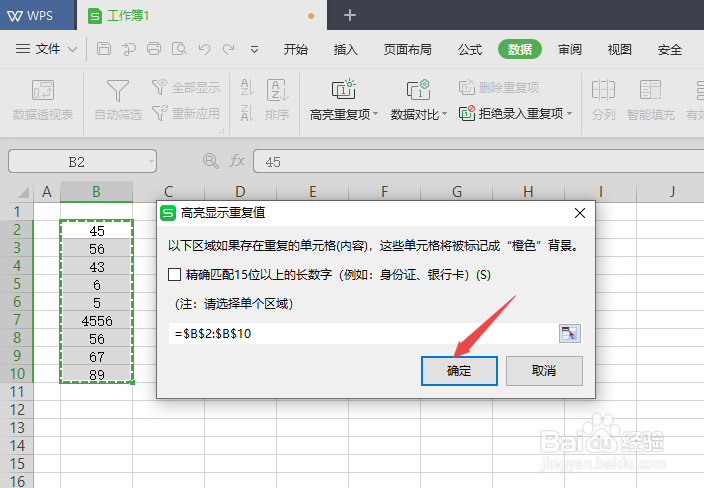This screenshot has height=488, width=704.
Task: Click the magnifier zoom icon beside fx
Action: point(211,161)
